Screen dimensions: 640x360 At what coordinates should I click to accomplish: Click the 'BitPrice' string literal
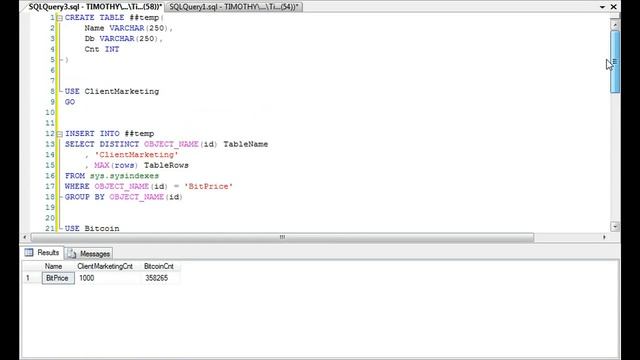pyautogui.click(x=209, y=187)
